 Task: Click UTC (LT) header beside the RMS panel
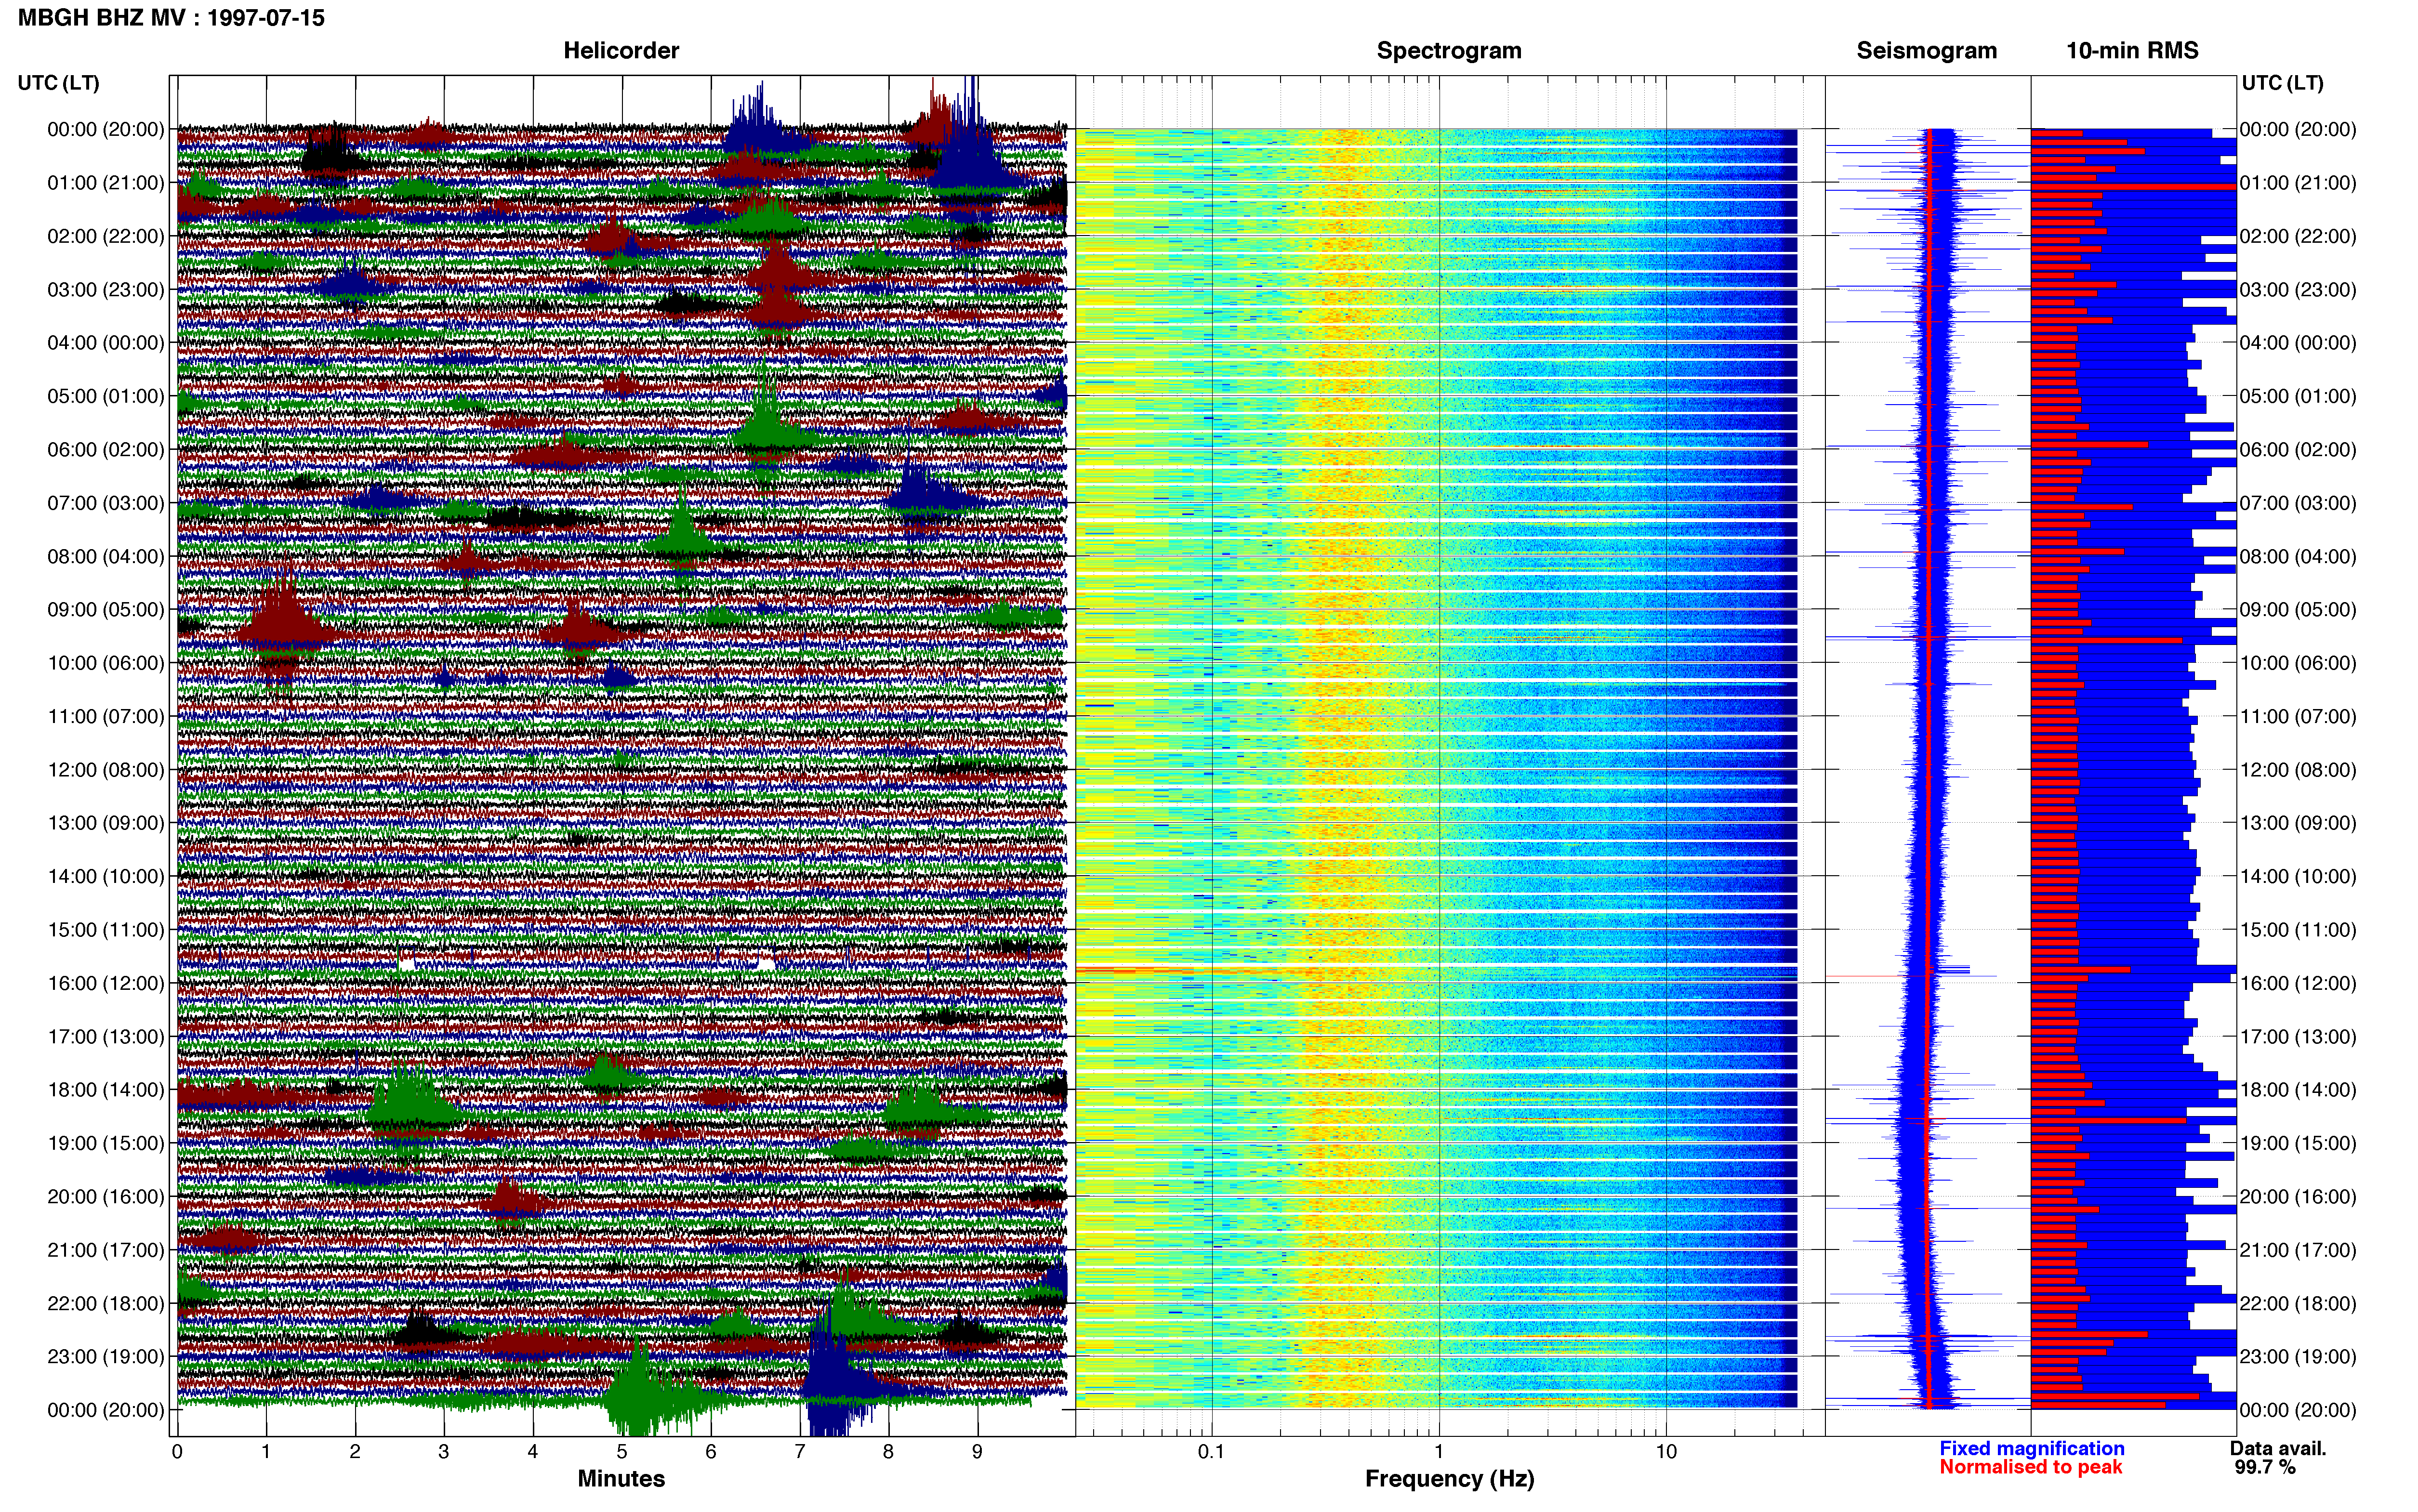click(x=2282, y=83)
